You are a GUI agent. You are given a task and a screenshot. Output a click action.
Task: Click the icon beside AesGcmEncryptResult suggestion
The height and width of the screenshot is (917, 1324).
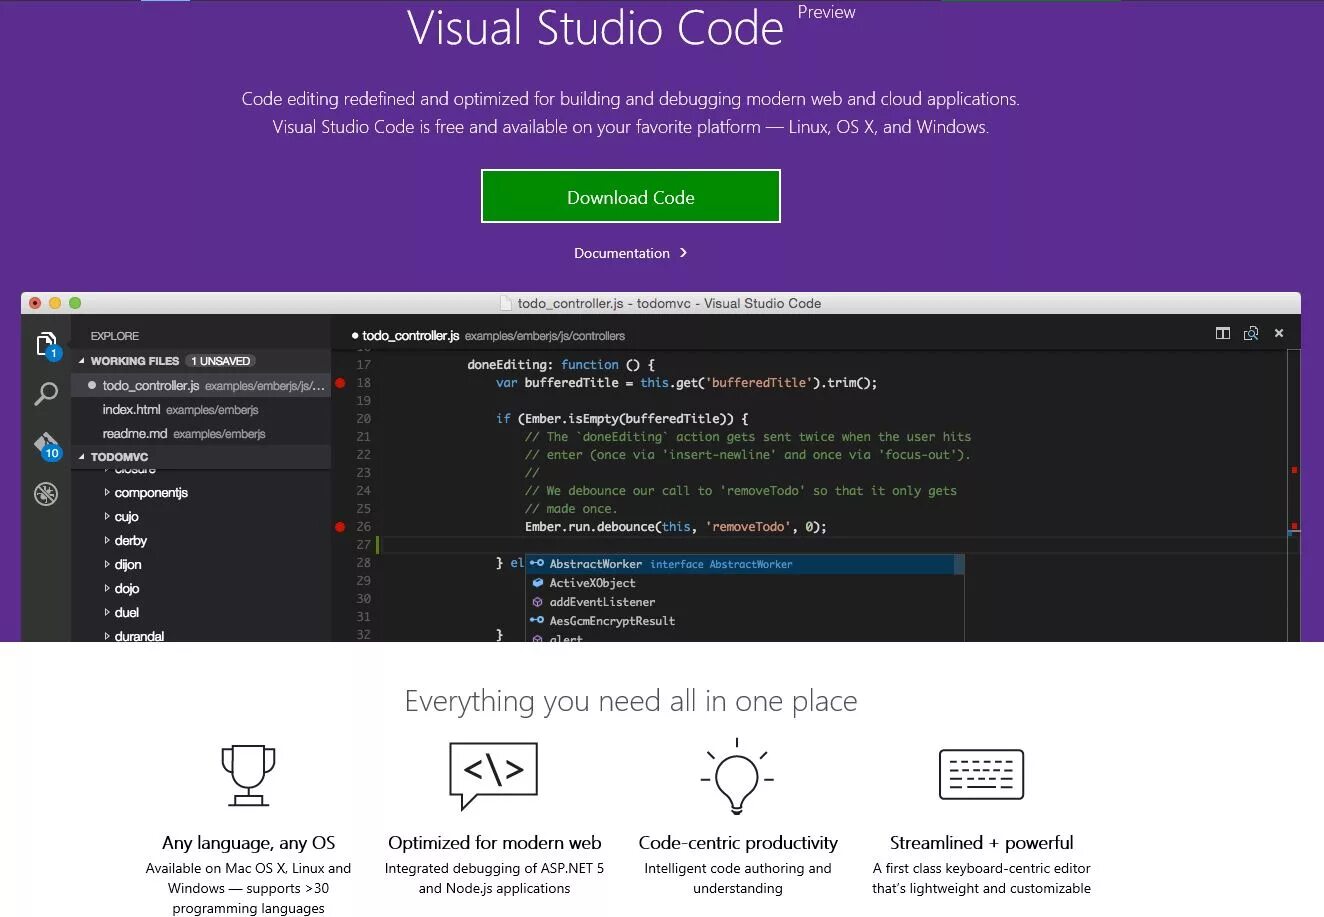537,621
